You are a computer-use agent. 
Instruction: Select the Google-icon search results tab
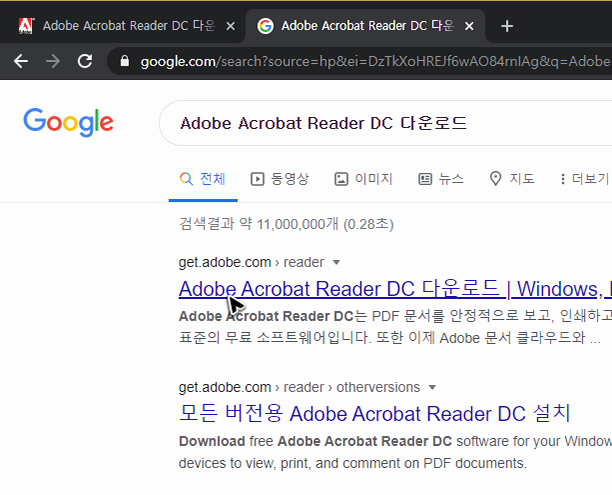(365, 26)
